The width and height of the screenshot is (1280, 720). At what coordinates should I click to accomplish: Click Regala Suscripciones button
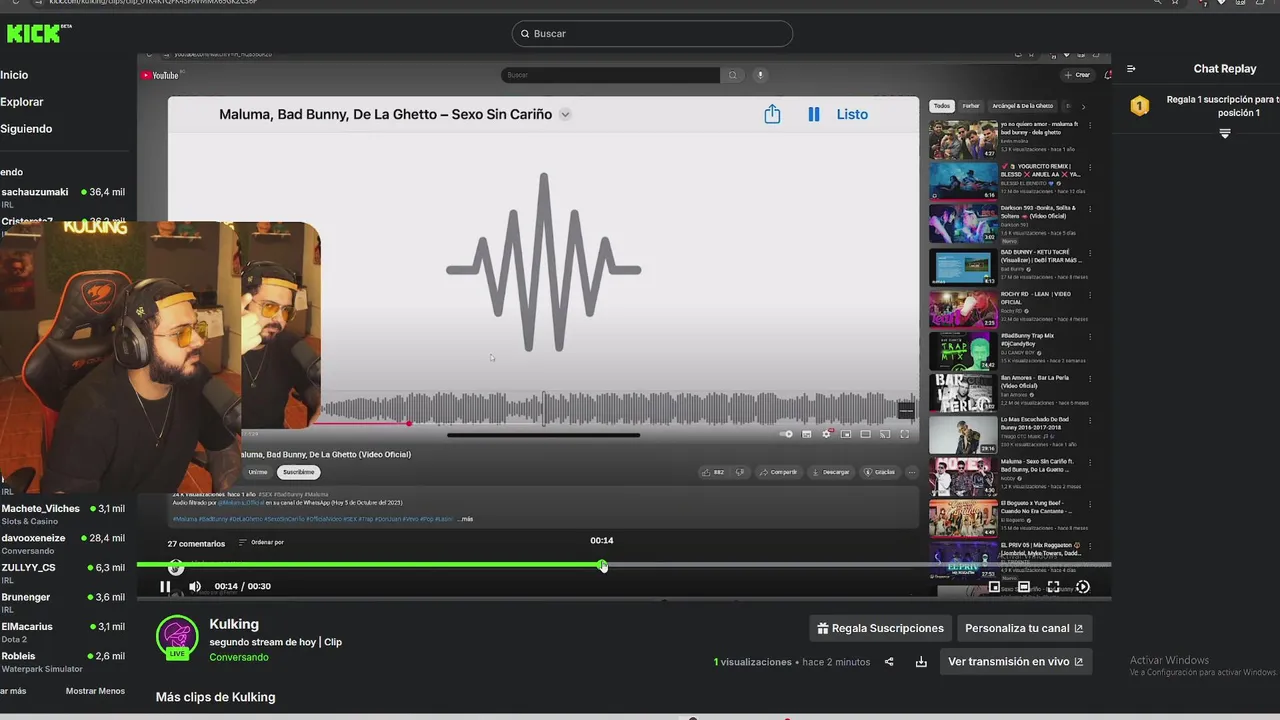[880, 628]
